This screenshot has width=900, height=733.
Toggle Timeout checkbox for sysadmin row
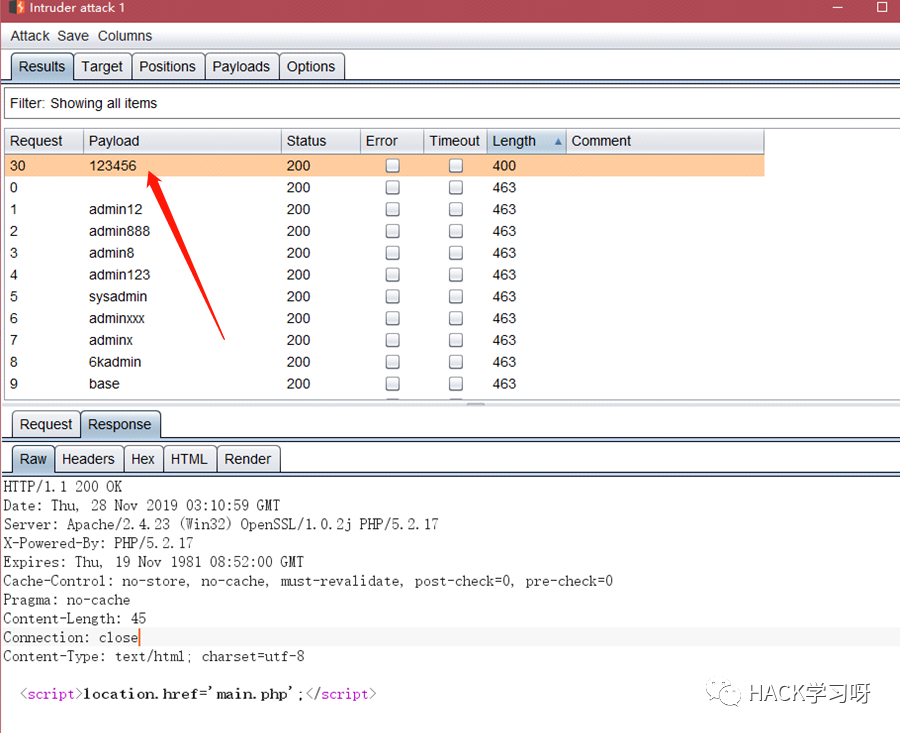456,297
